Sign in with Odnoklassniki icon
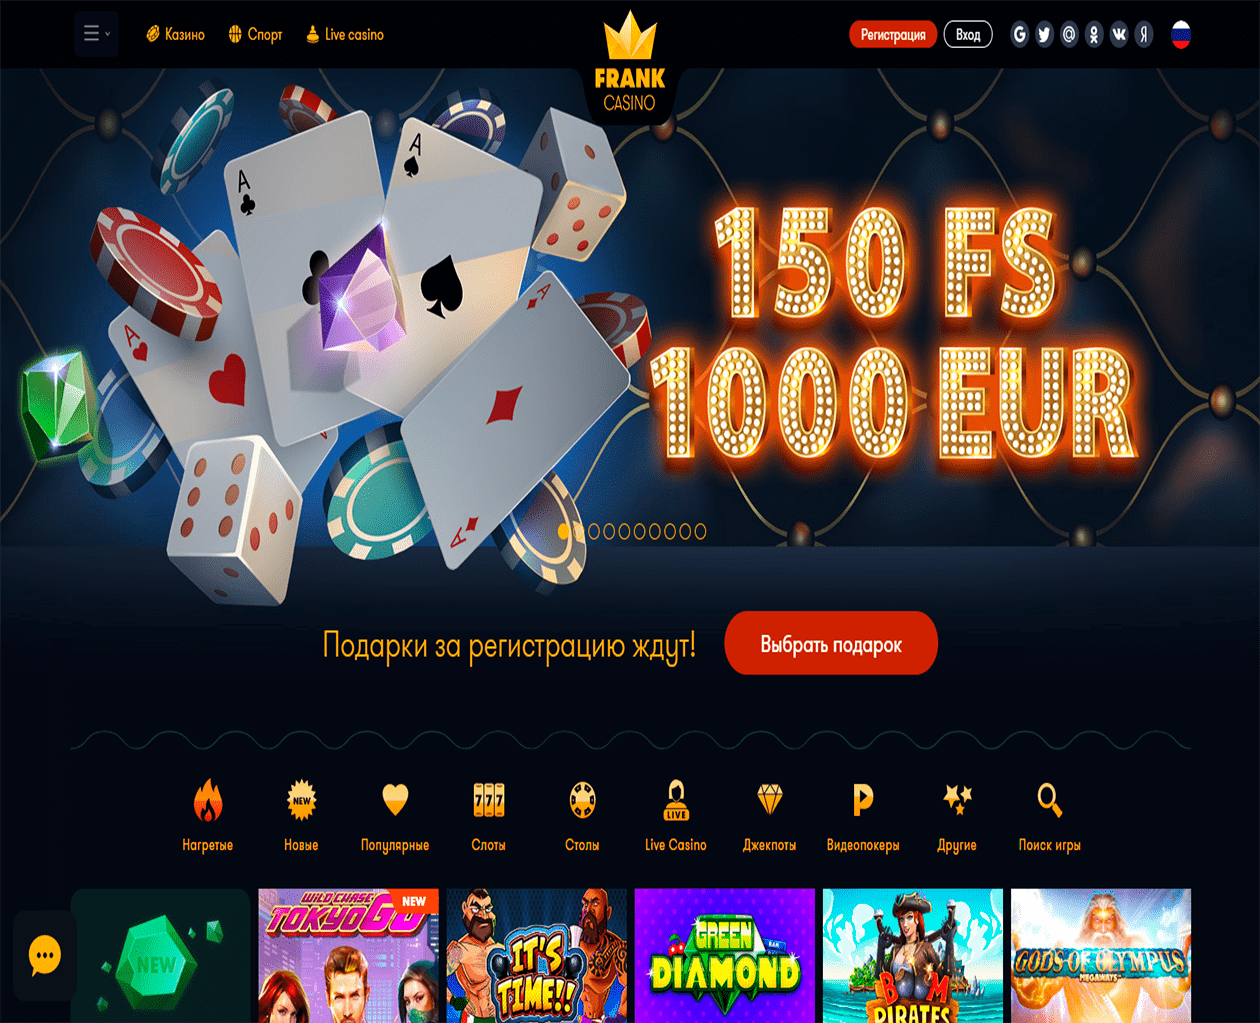Image resolution: width=1260 pixels, height=1023 pixels. pyautogui.click(x=1094, y=35)
